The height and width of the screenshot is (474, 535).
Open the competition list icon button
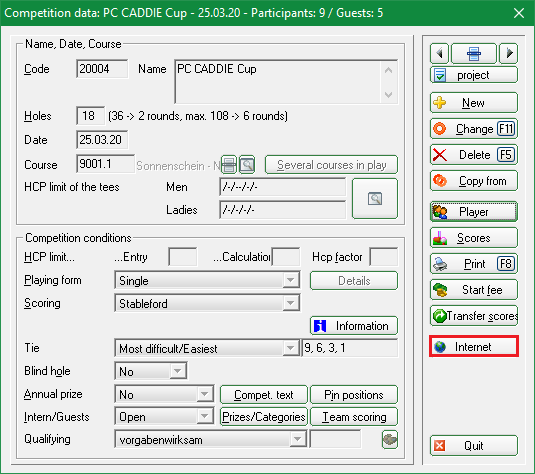coord(474,53)
